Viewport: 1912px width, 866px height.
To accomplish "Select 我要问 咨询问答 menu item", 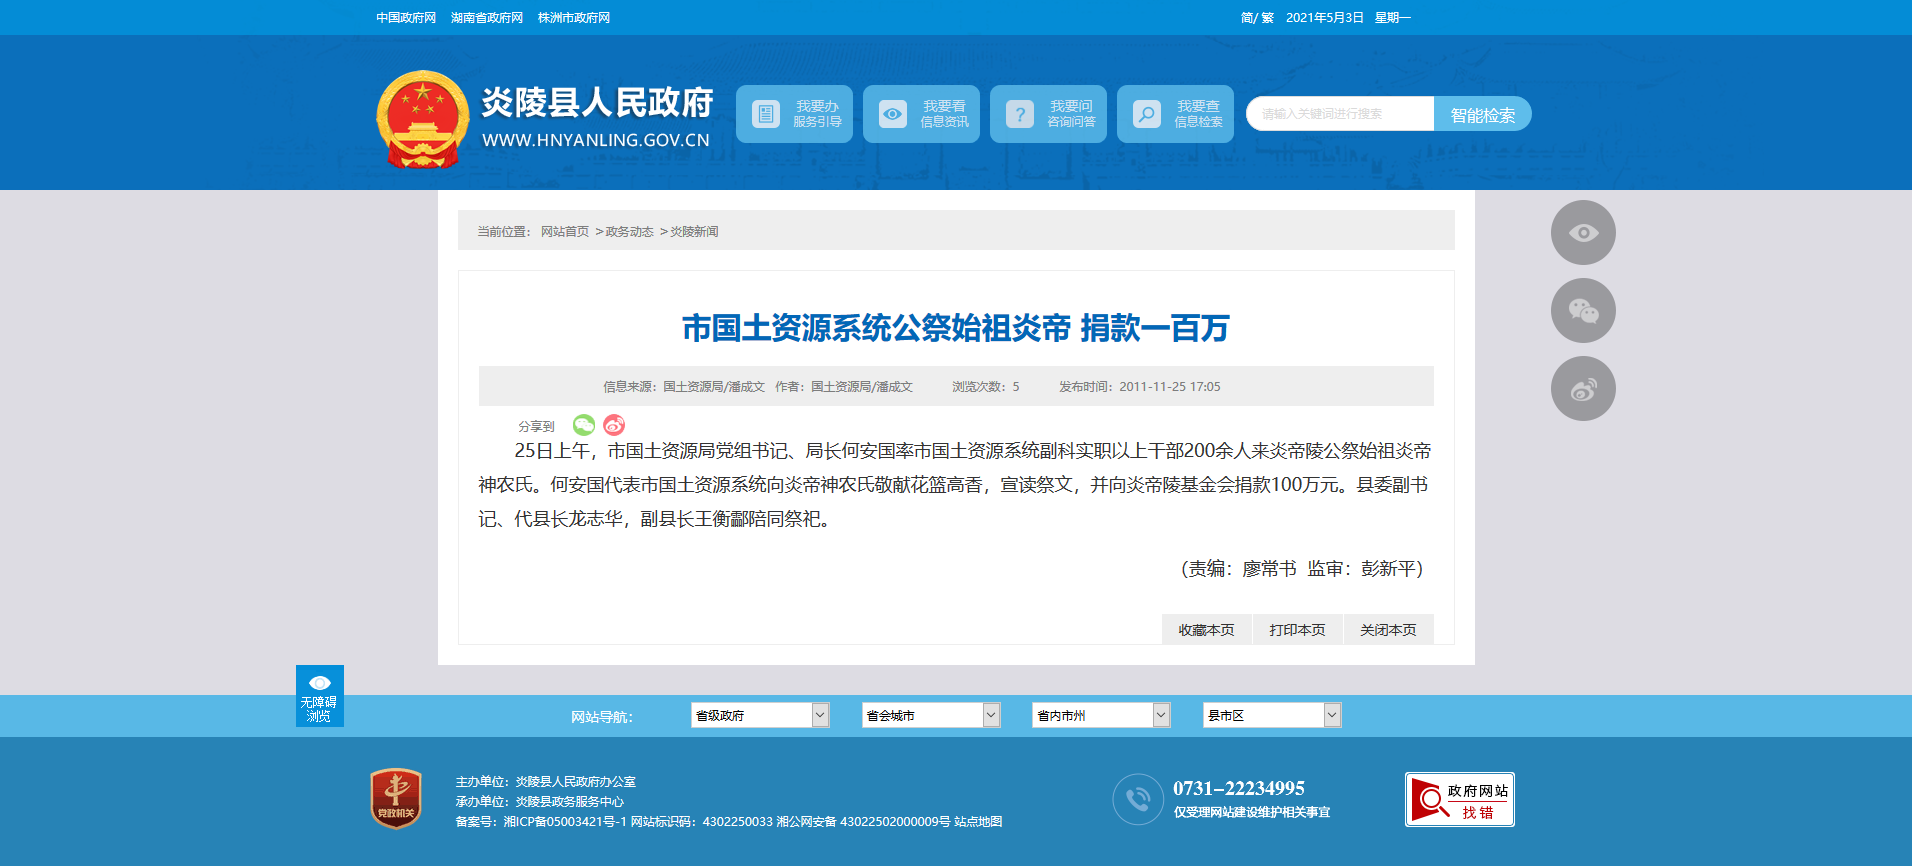I will pyautogui.click(x=1048, y=114).
